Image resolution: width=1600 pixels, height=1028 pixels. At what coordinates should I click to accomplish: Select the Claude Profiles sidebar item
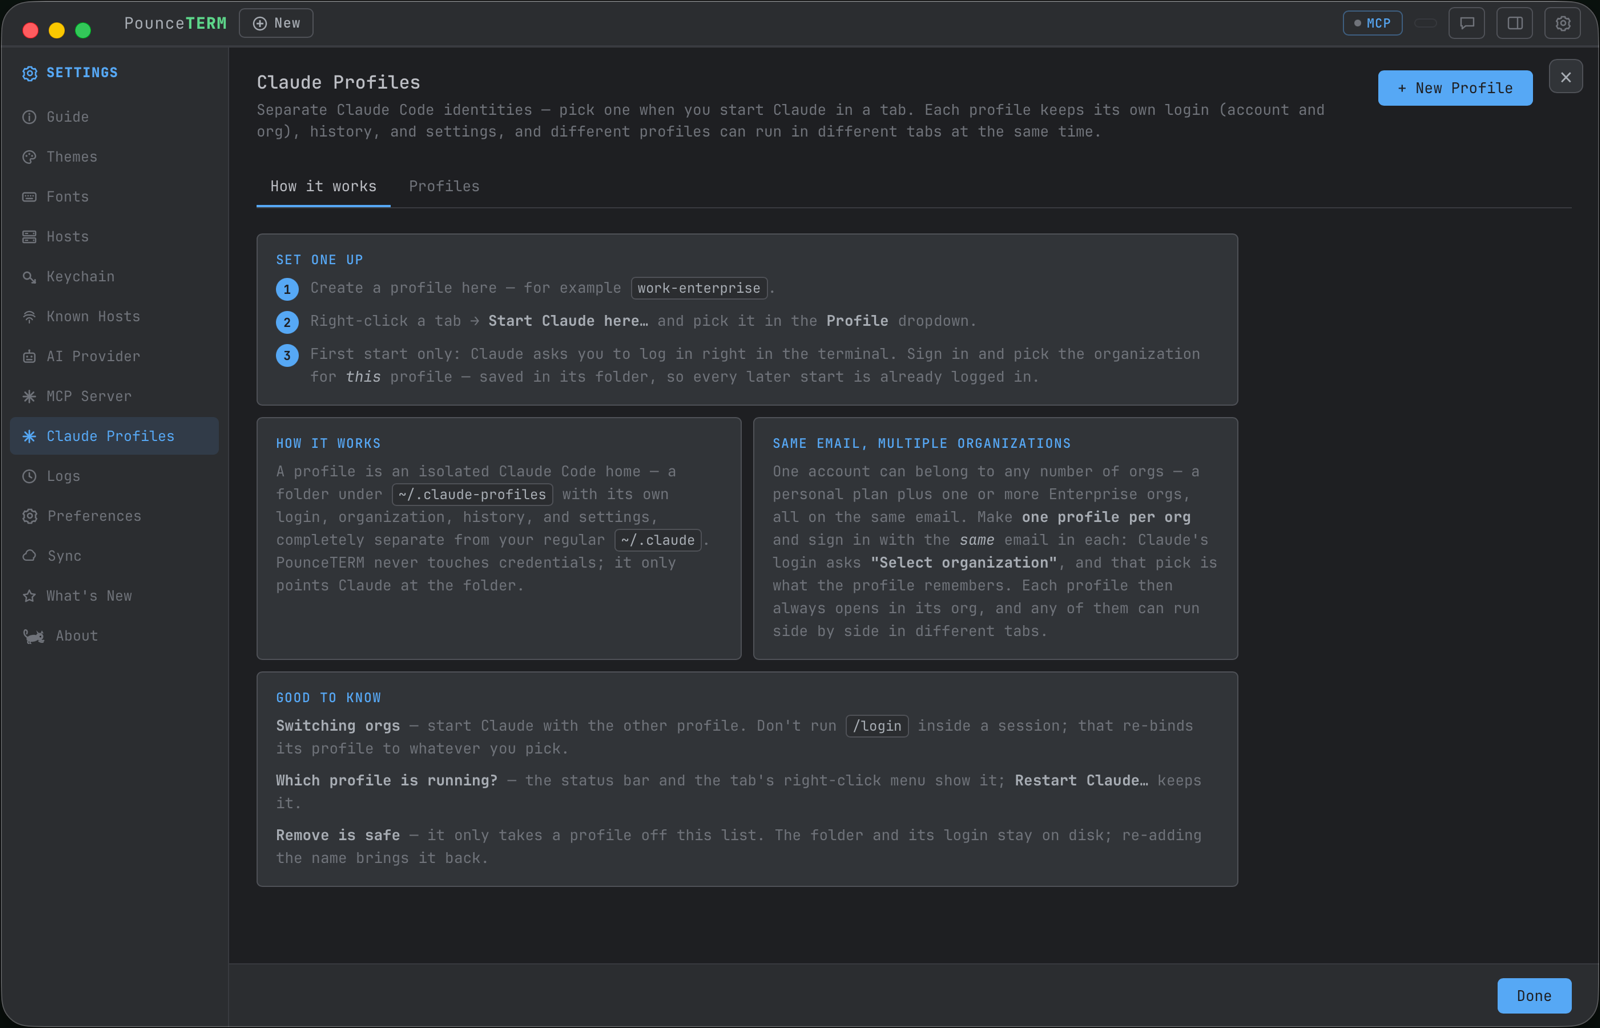[114, 437]
